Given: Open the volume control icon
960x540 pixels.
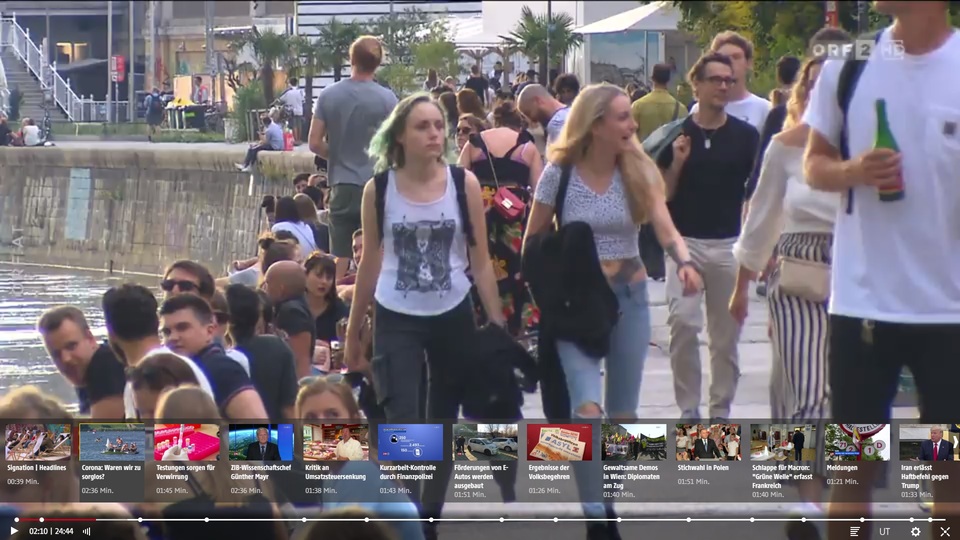Looking at the screenshot, I should [x=86, y=531].
